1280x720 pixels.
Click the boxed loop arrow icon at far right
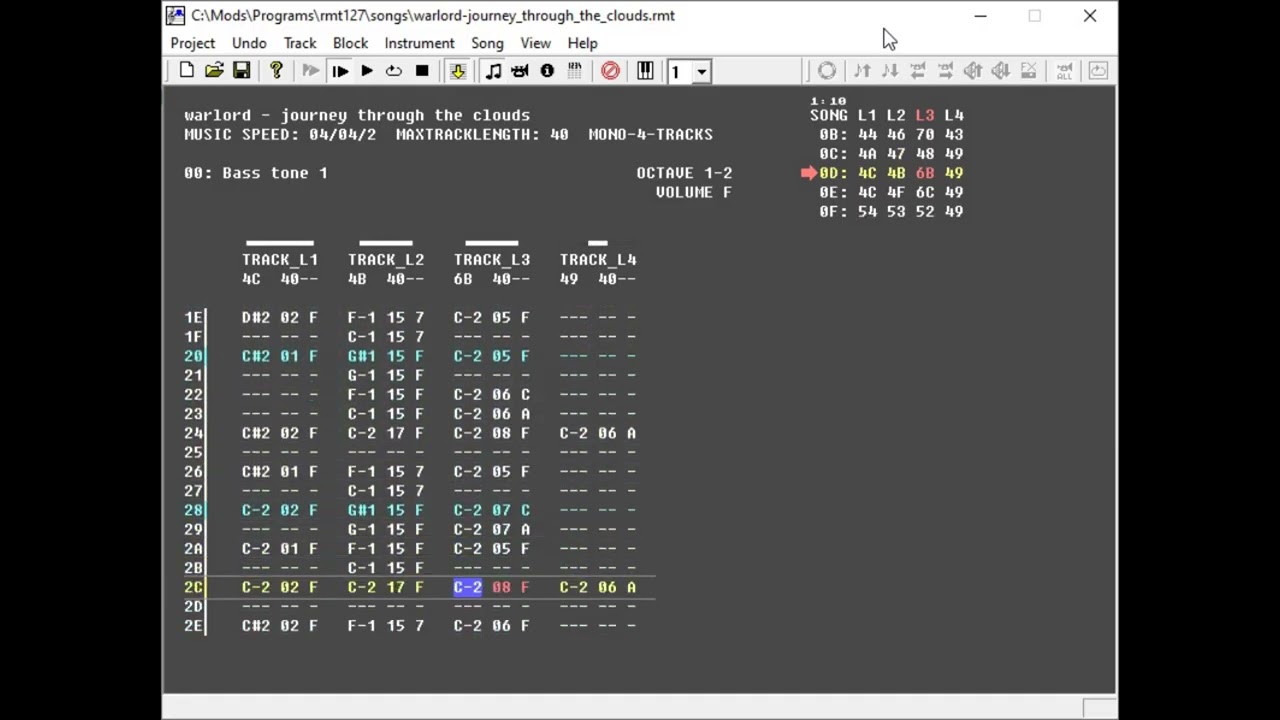[1098, 71]
